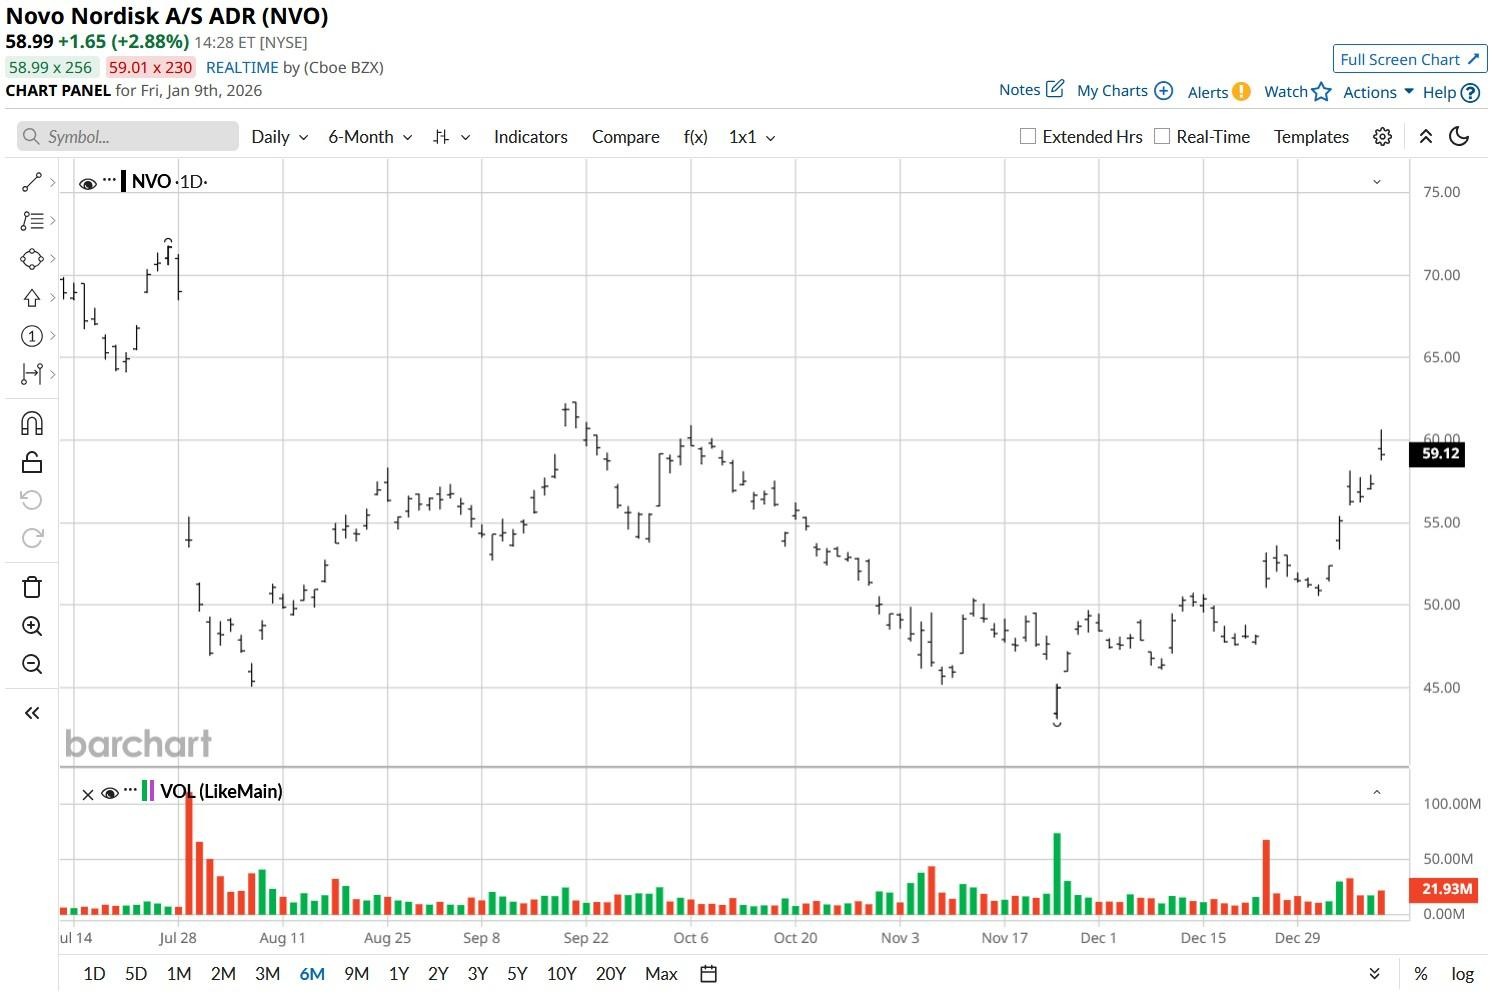Tick the Real-Time checkbox
The height and width of the screenshot is (997, 1494).
1162,137
